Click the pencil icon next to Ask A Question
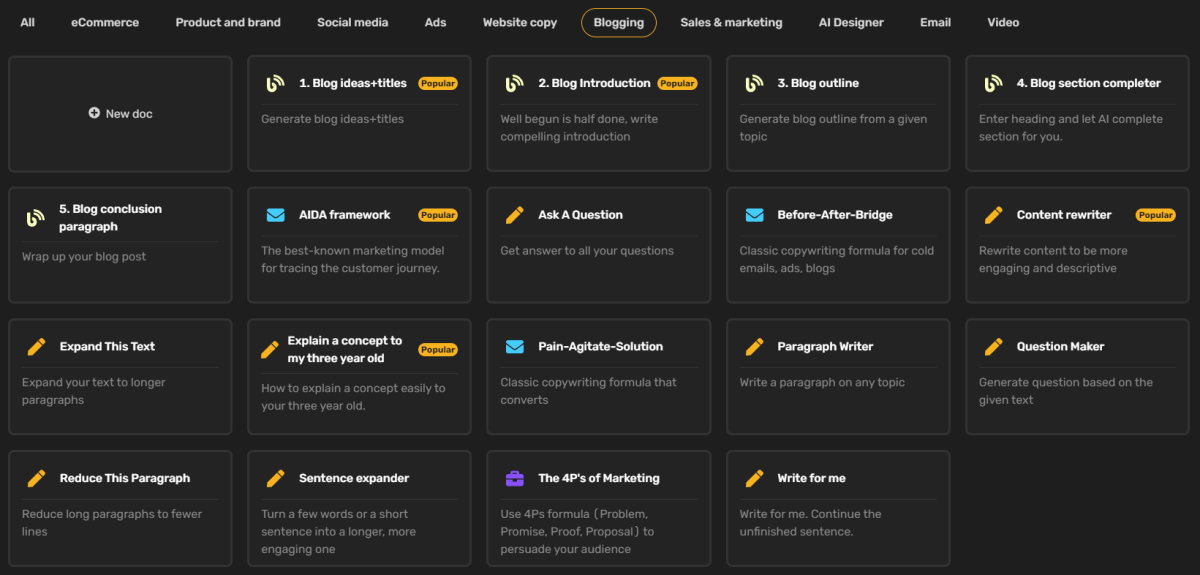The width and height of the screenshot is (1200, 575). pyautogui.click(x=515, y=215)
